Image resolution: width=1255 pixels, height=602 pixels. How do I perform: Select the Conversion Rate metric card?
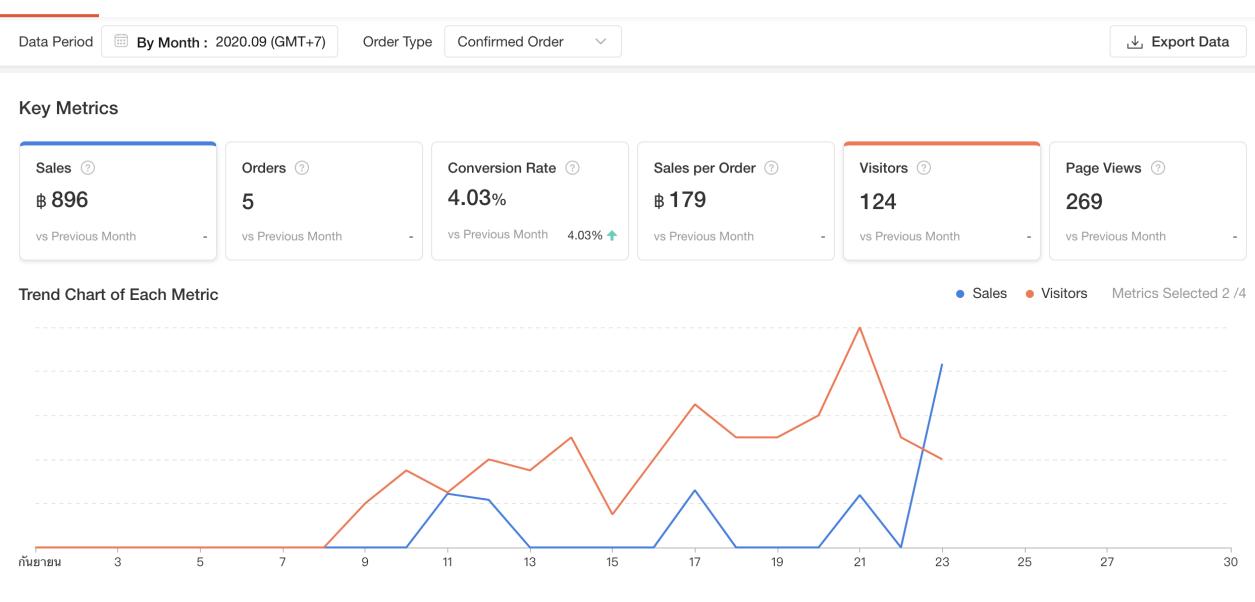pos(530,202)
